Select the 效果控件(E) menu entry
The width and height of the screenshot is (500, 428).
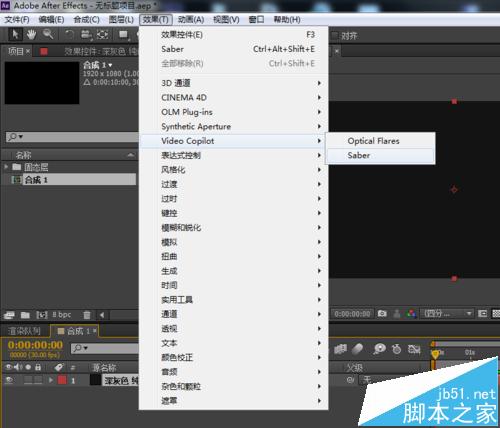(x=233, y=35)
